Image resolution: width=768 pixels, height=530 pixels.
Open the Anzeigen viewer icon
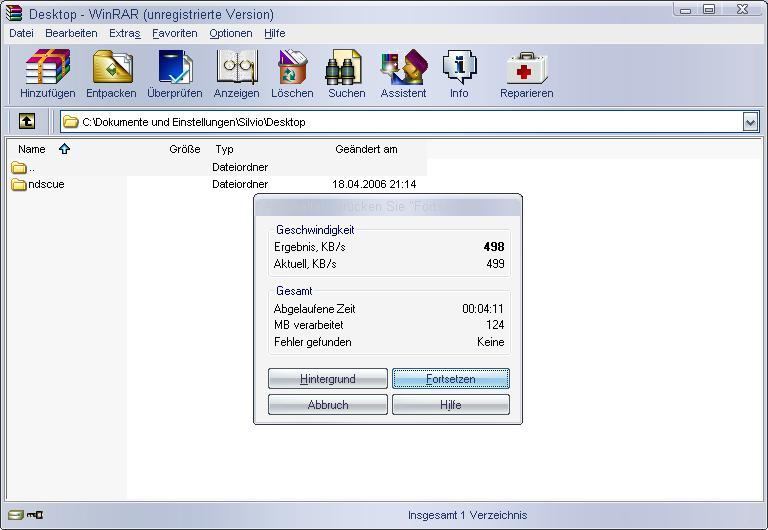pos(237,67)
